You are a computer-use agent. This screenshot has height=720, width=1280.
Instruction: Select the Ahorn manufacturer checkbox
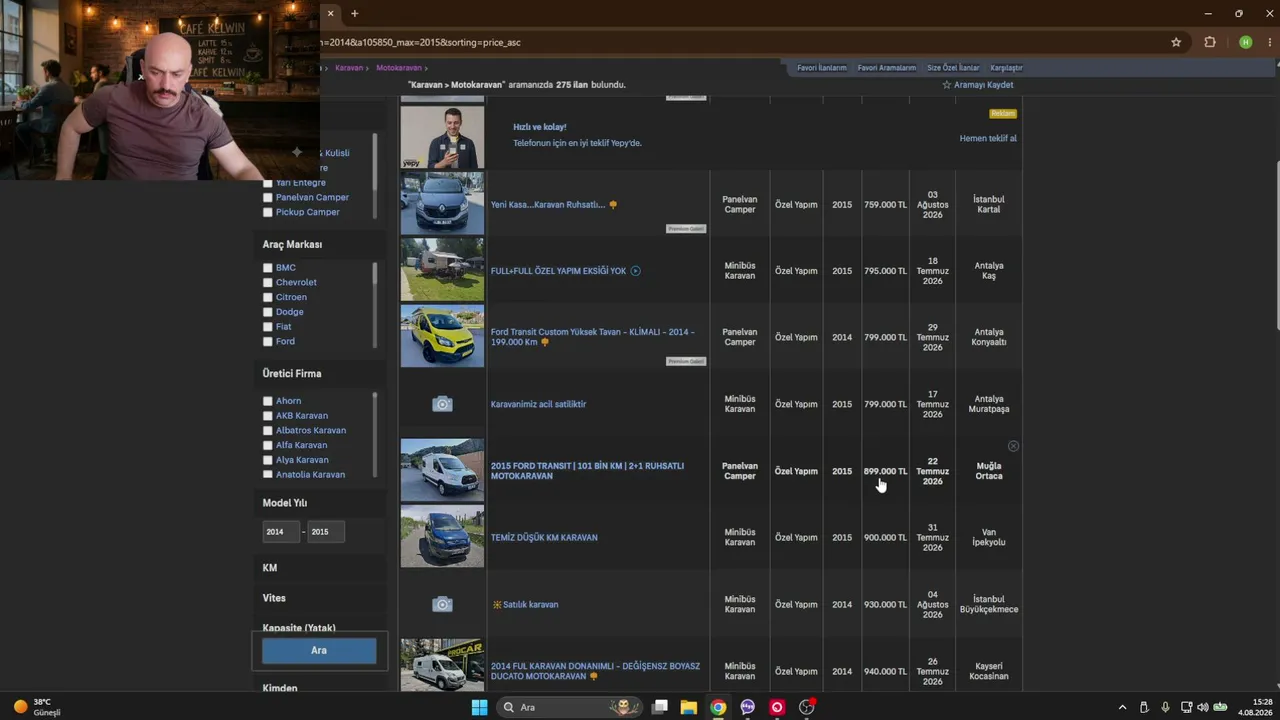coord(268,401)
